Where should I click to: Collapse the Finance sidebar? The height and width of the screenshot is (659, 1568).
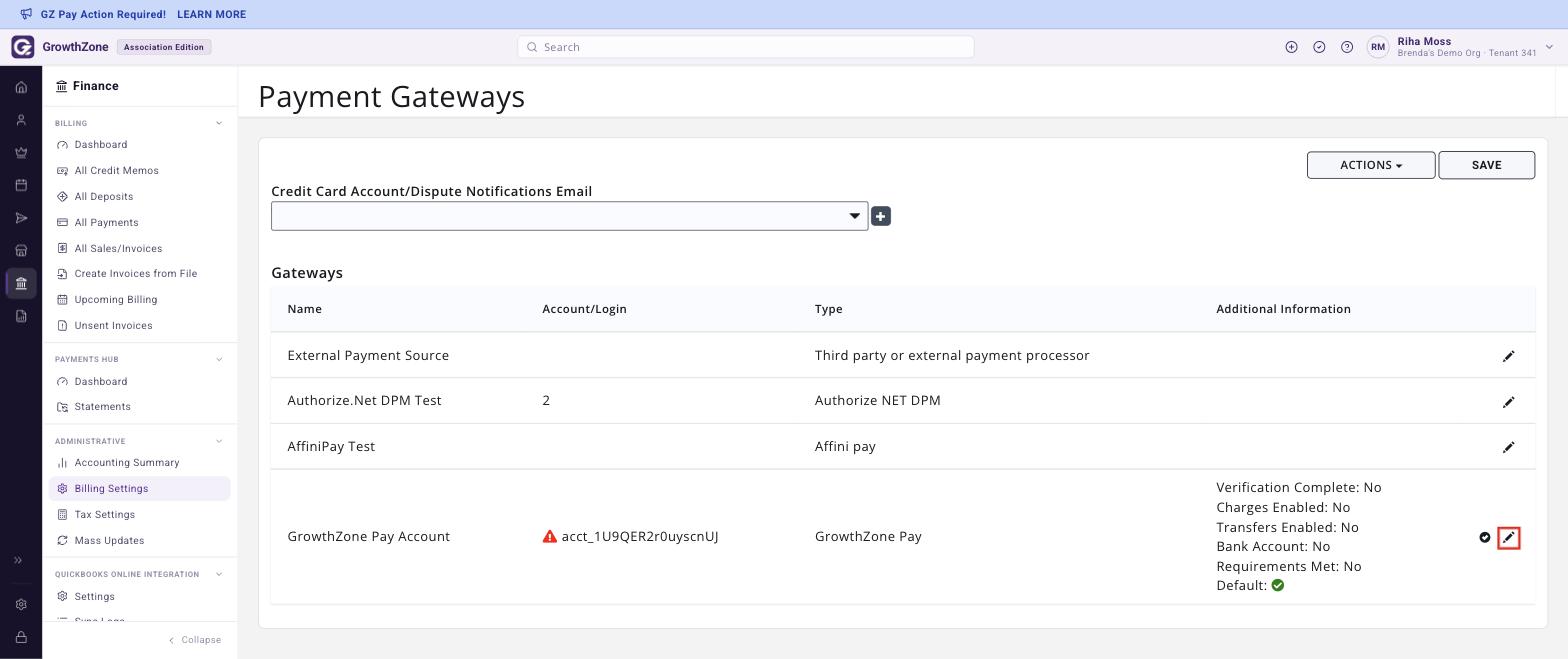pos(195,640)
